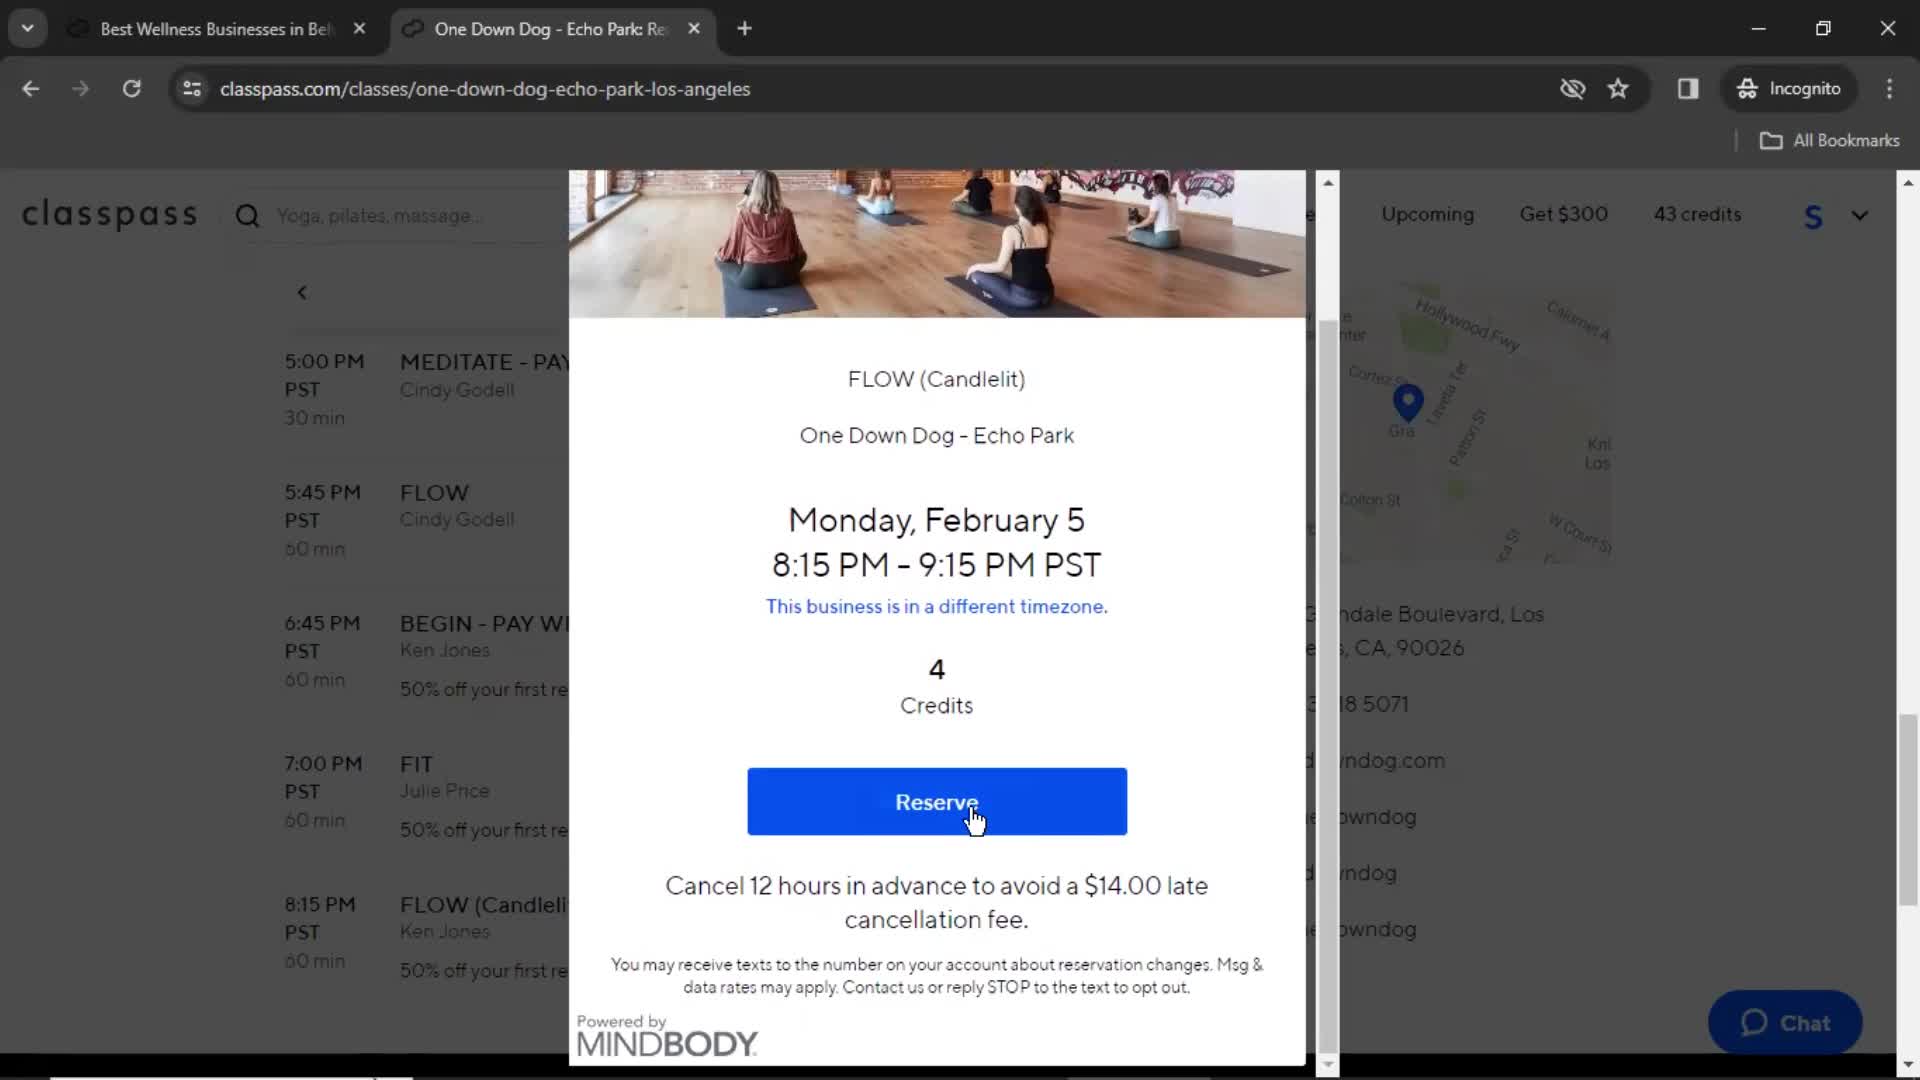Image resolution: width=1920 pixels, height=1080 pixels.
Task: Expand the account dropdown arrow
Action: tap(1859, 215)
